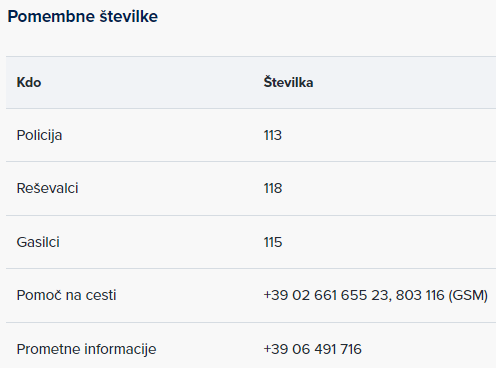Select the Številka column header
This screenshot has width=496, height=368.
(x=288, y=82)
